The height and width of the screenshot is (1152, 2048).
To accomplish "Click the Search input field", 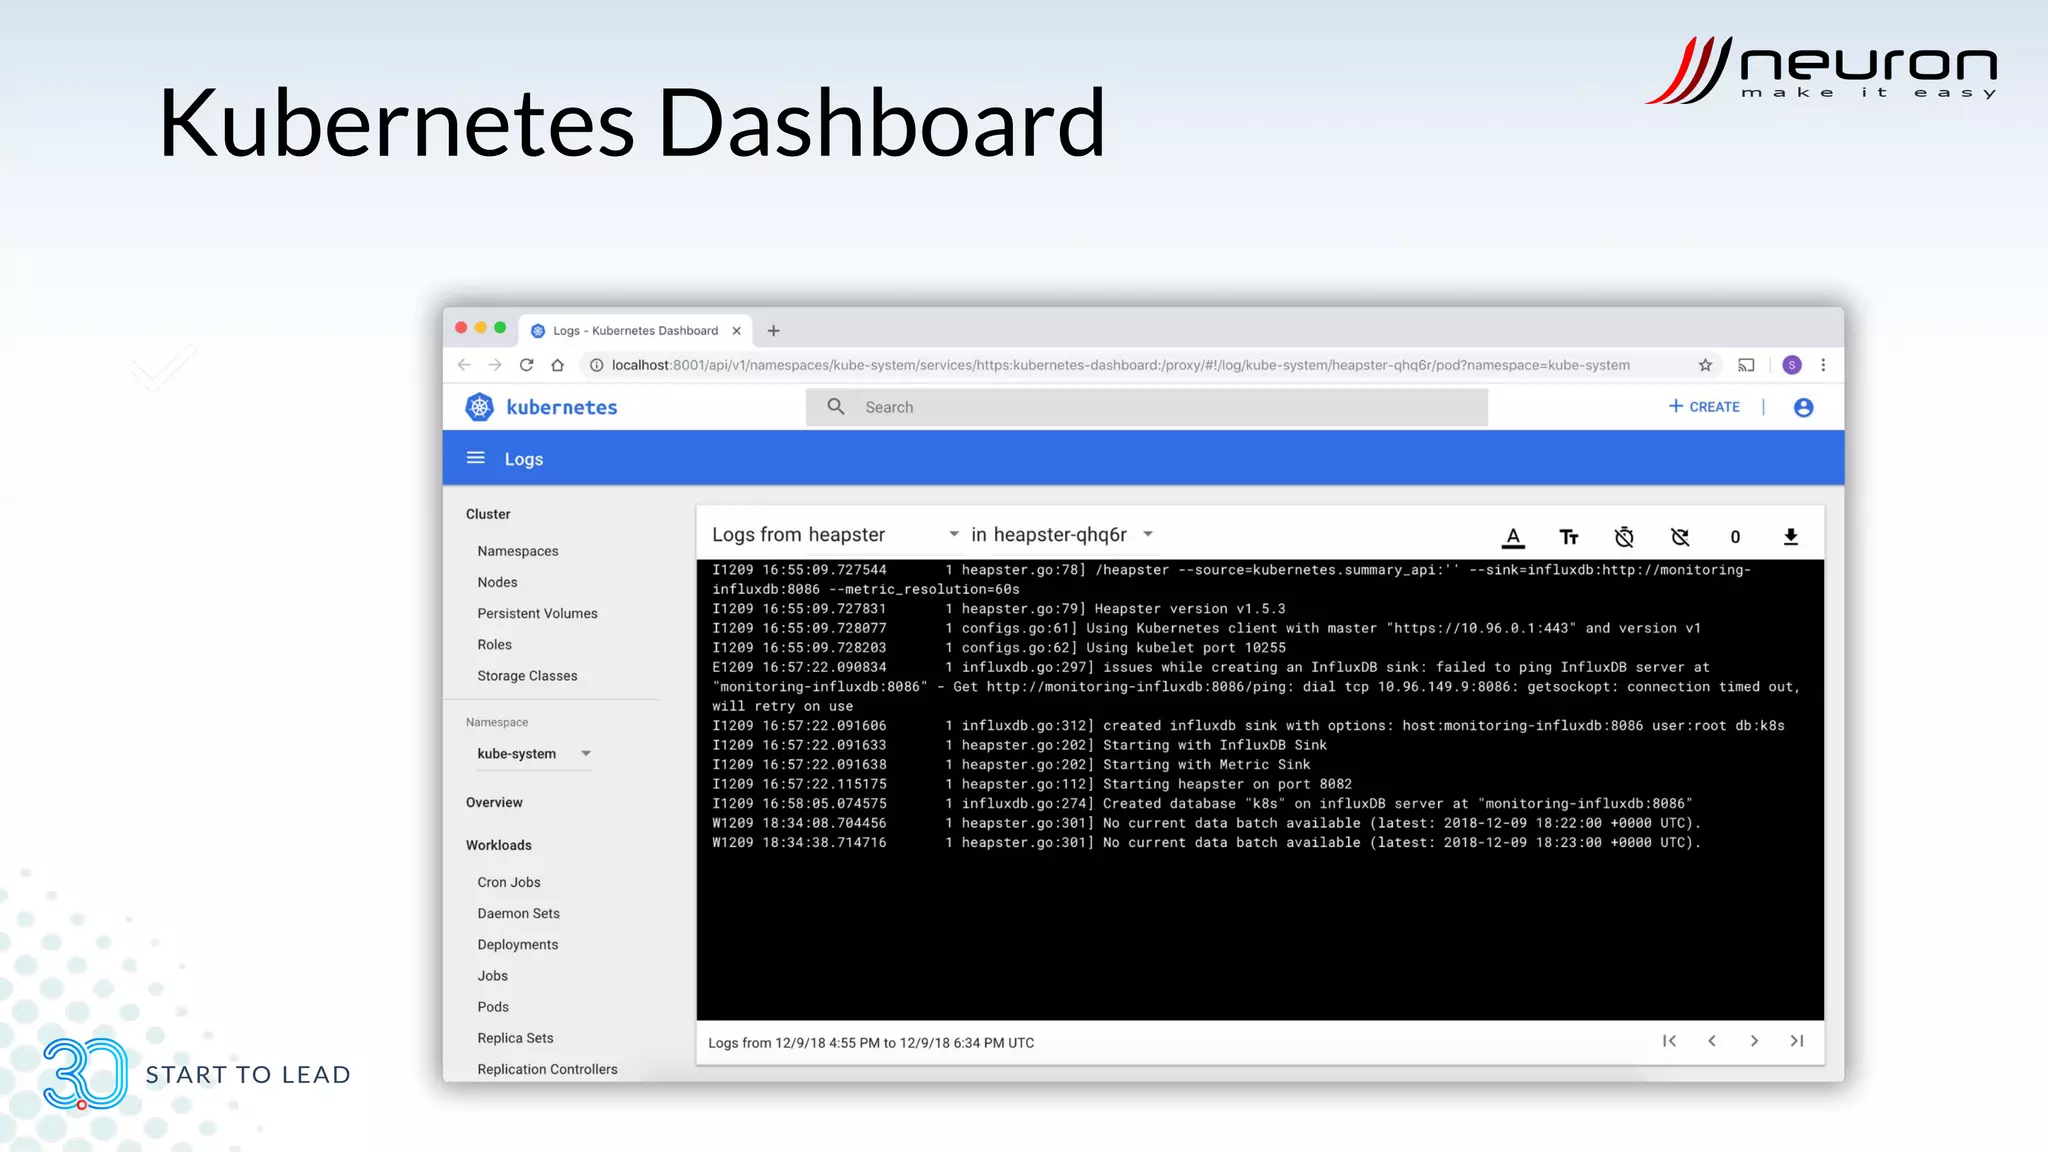I will (1147, 407).
